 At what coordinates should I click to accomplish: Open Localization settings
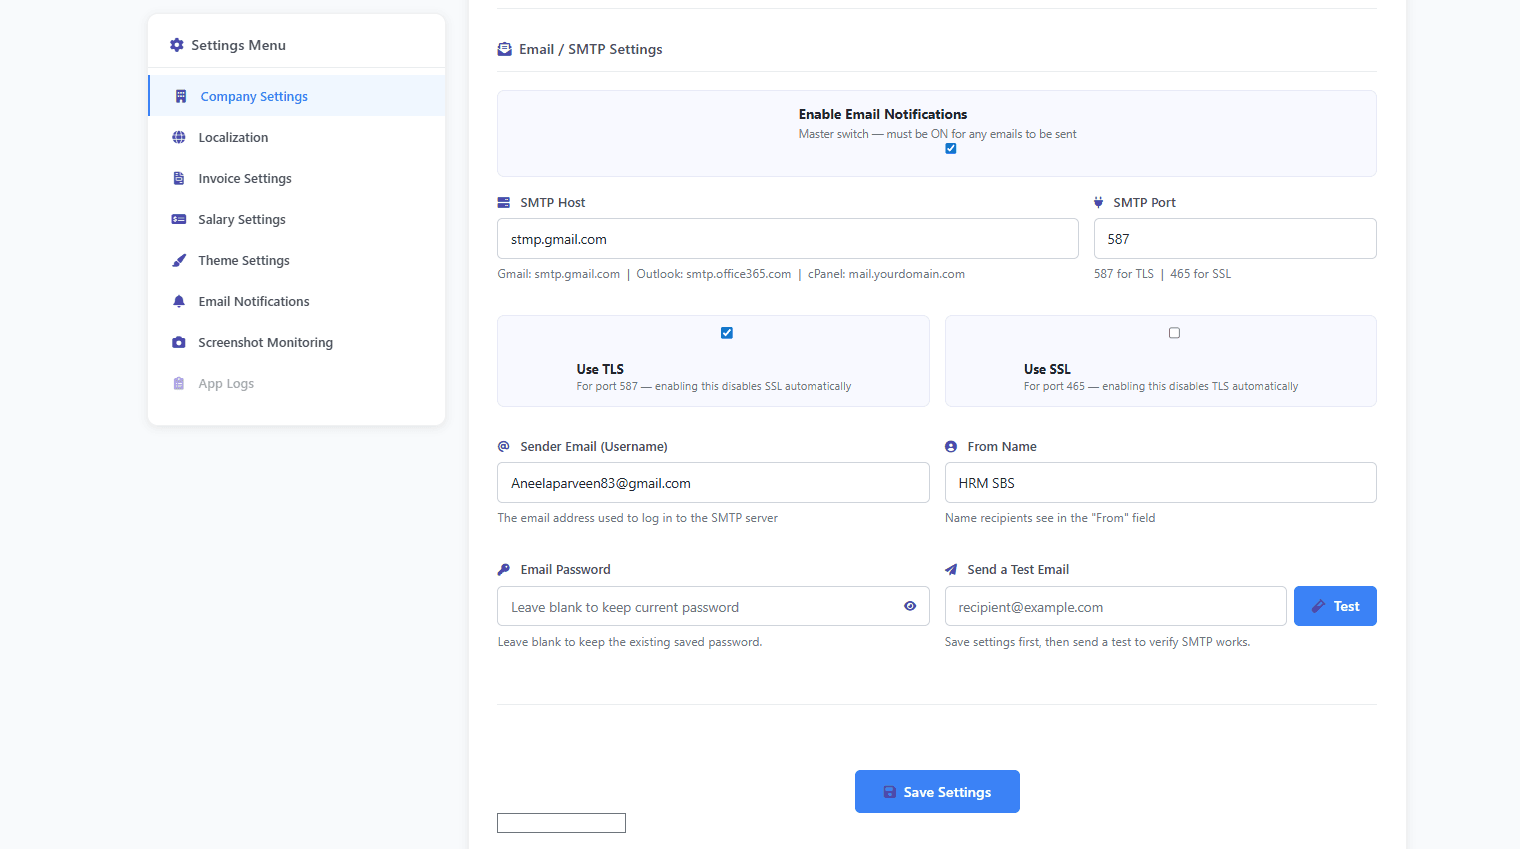click(x=297, y=137)
